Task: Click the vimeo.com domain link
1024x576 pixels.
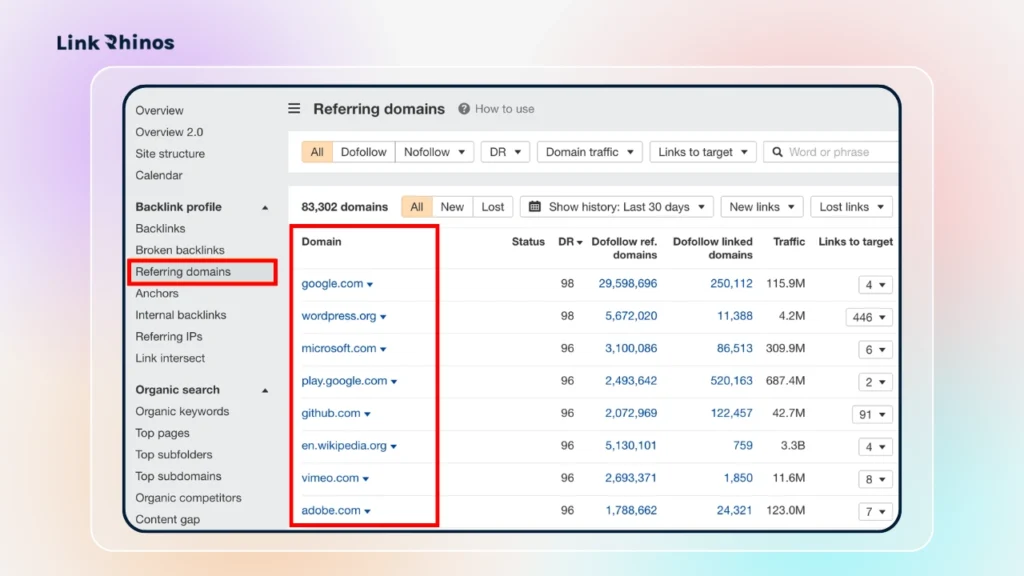Action: 330,478
